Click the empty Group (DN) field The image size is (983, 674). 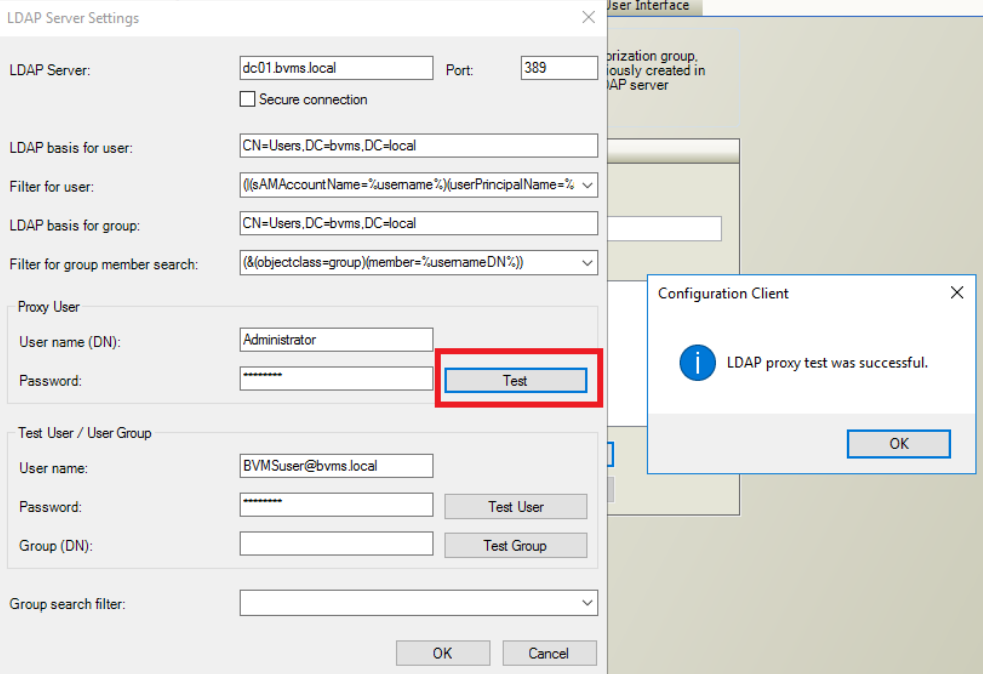click(336, 544)
